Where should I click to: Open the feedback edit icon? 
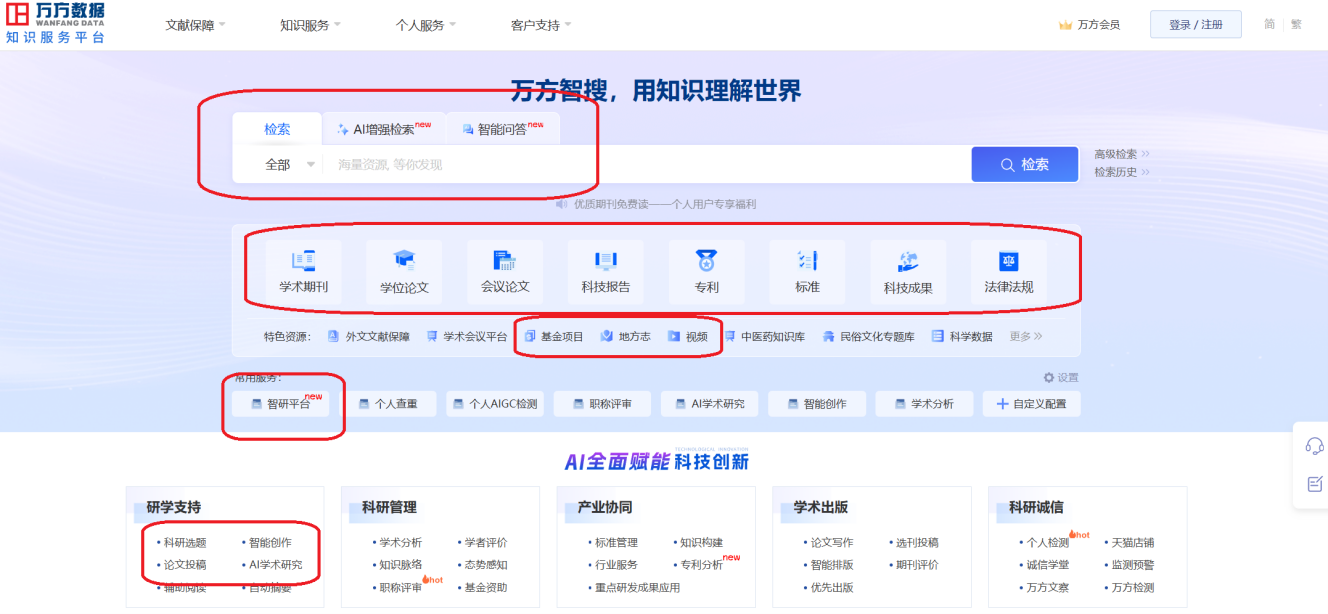[x=1315, y=484]
